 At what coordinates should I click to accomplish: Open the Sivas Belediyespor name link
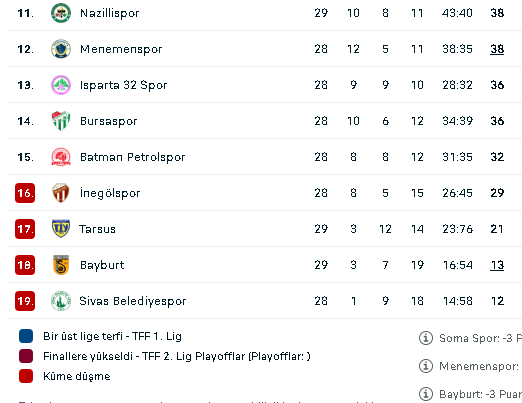[133, 301]
